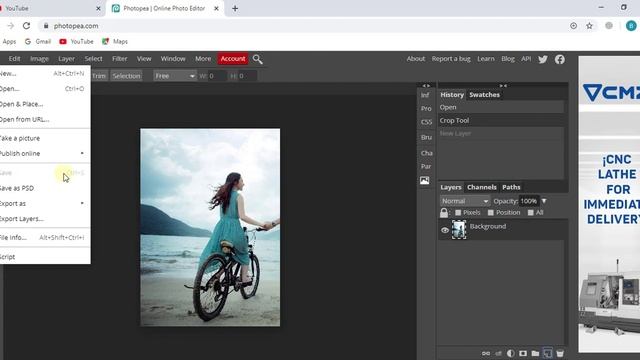The height and width of the screenshot is (360, 640).
Task: Click the lock transparency padlock icon
Action: (x=444, y=213)
